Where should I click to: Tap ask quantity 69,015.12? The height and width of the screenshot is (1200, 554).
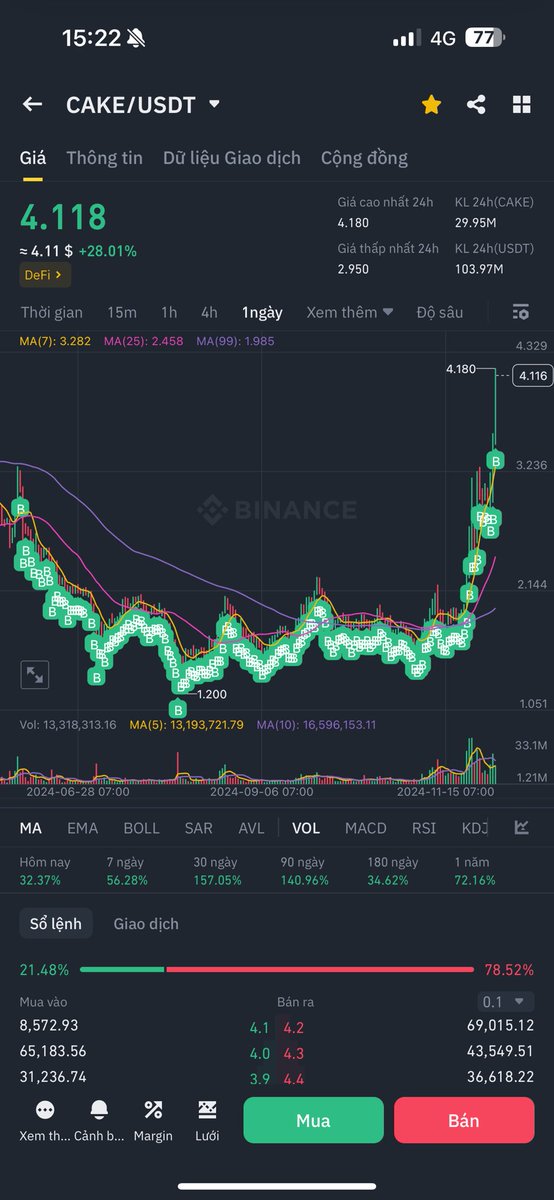500,1025
